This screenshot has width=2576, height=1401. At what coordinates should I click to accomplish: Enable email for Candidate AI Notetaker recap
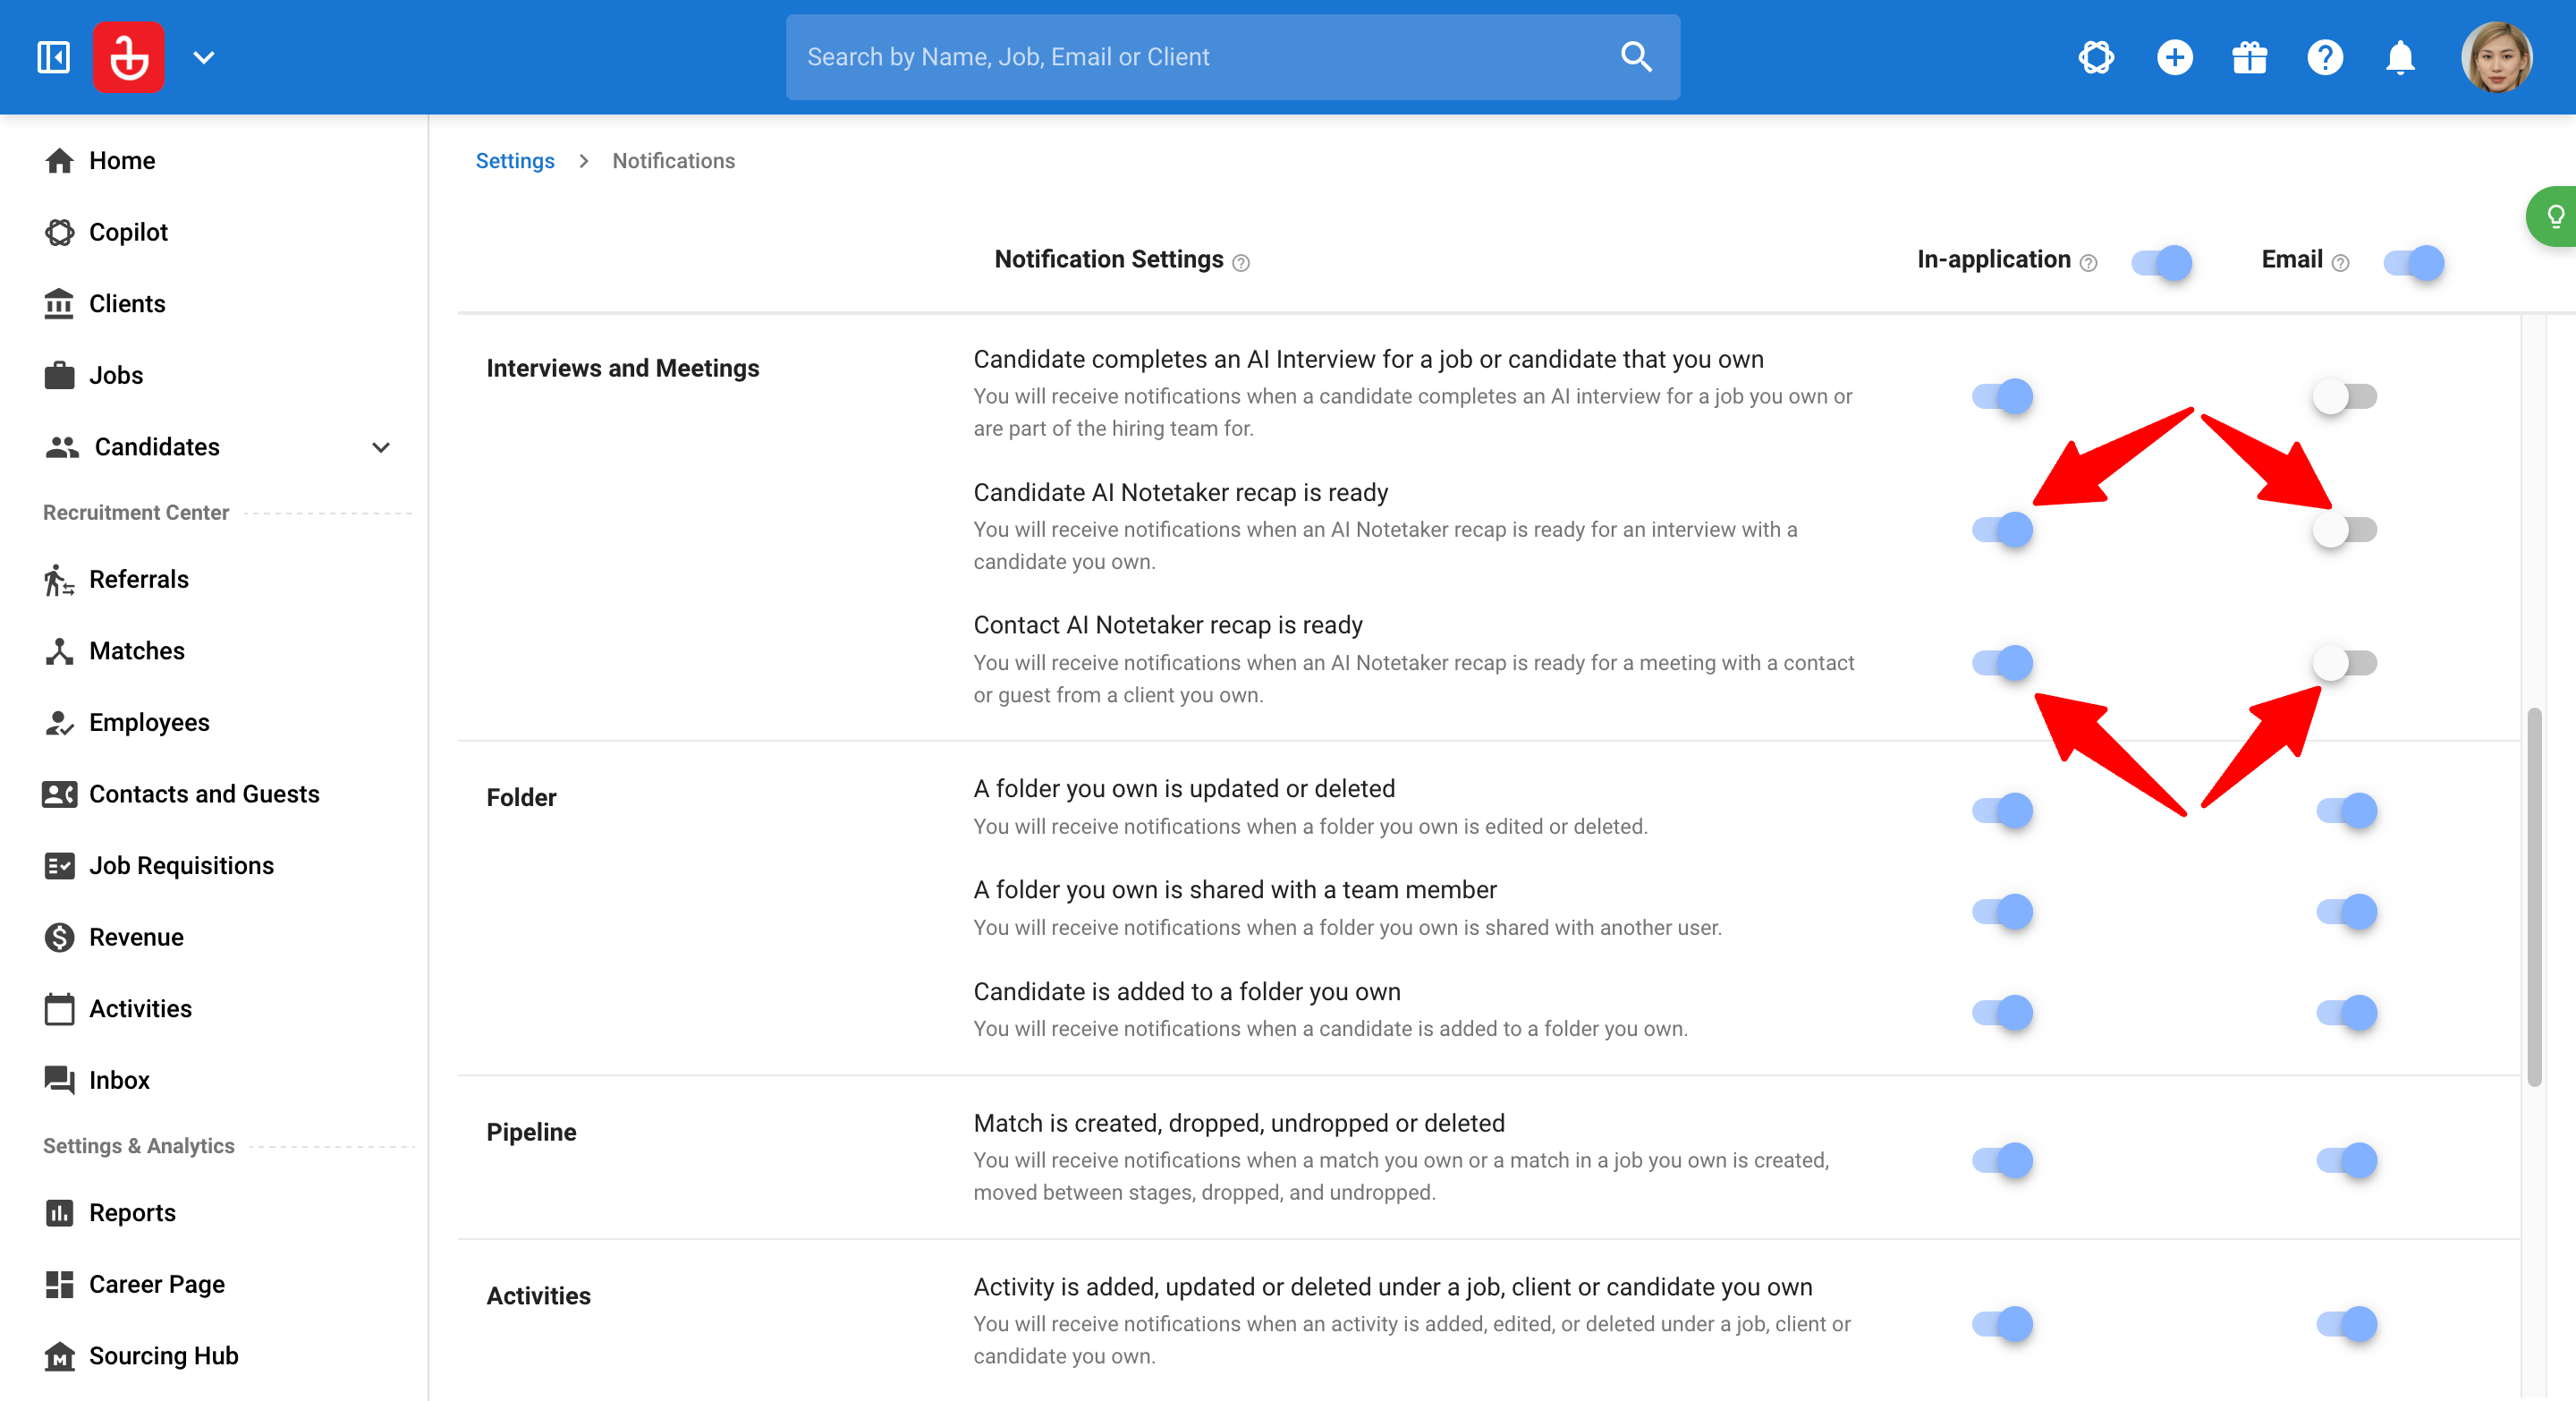2344,529
